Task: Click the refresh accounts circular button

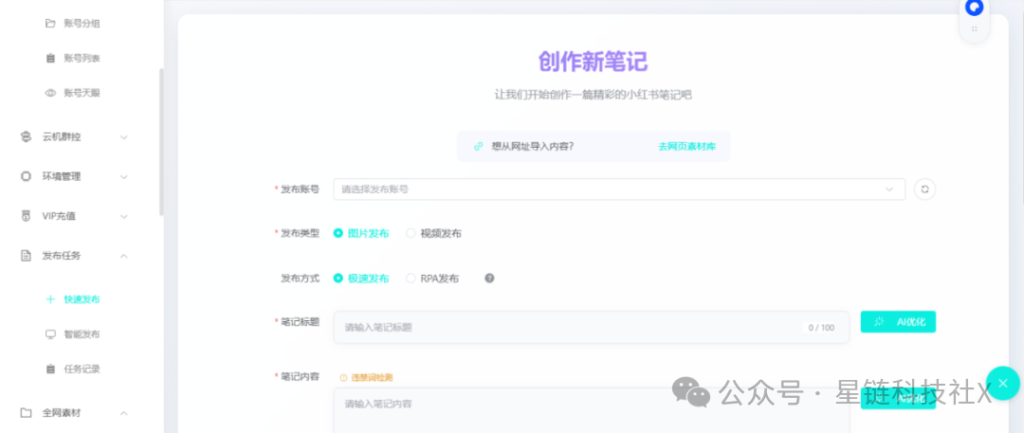Action: pyautogui.click(x=925, y=189)
